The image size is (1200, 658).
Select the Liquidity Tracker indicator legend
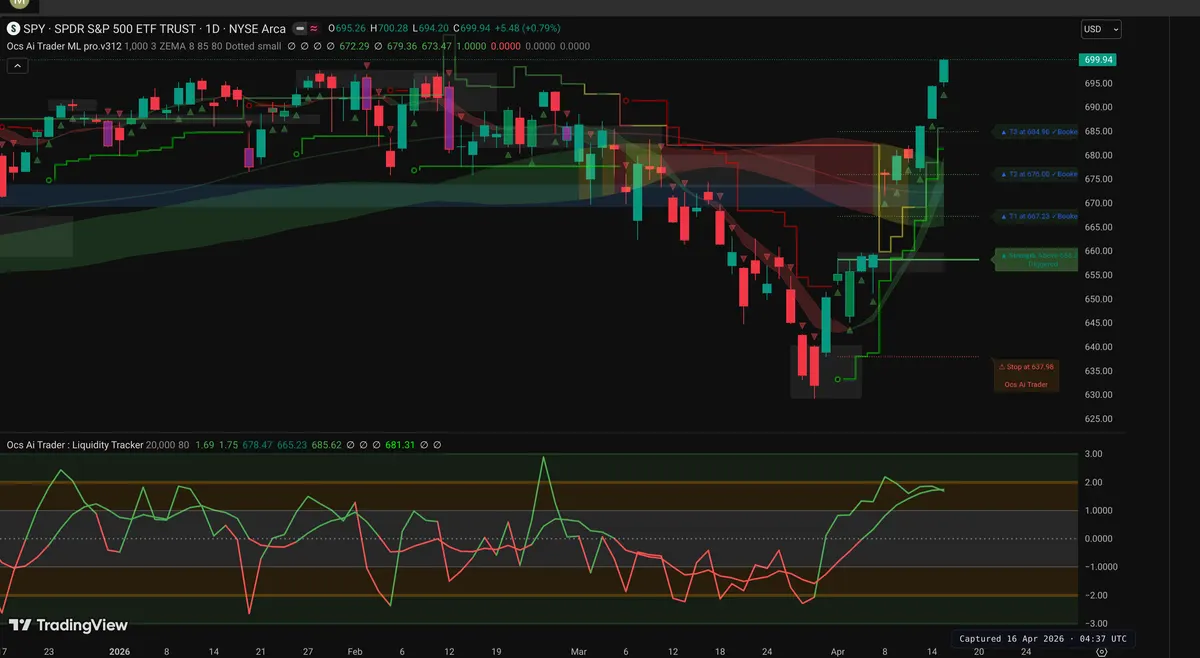pyautogui.click(x=73, y=445)
